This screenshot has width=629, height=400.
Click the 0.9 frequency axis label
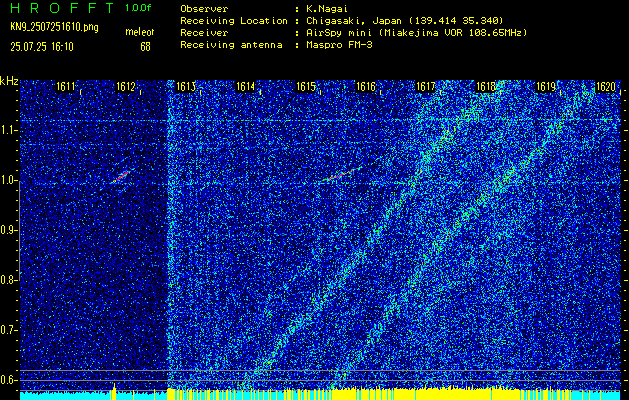(7, 230)
